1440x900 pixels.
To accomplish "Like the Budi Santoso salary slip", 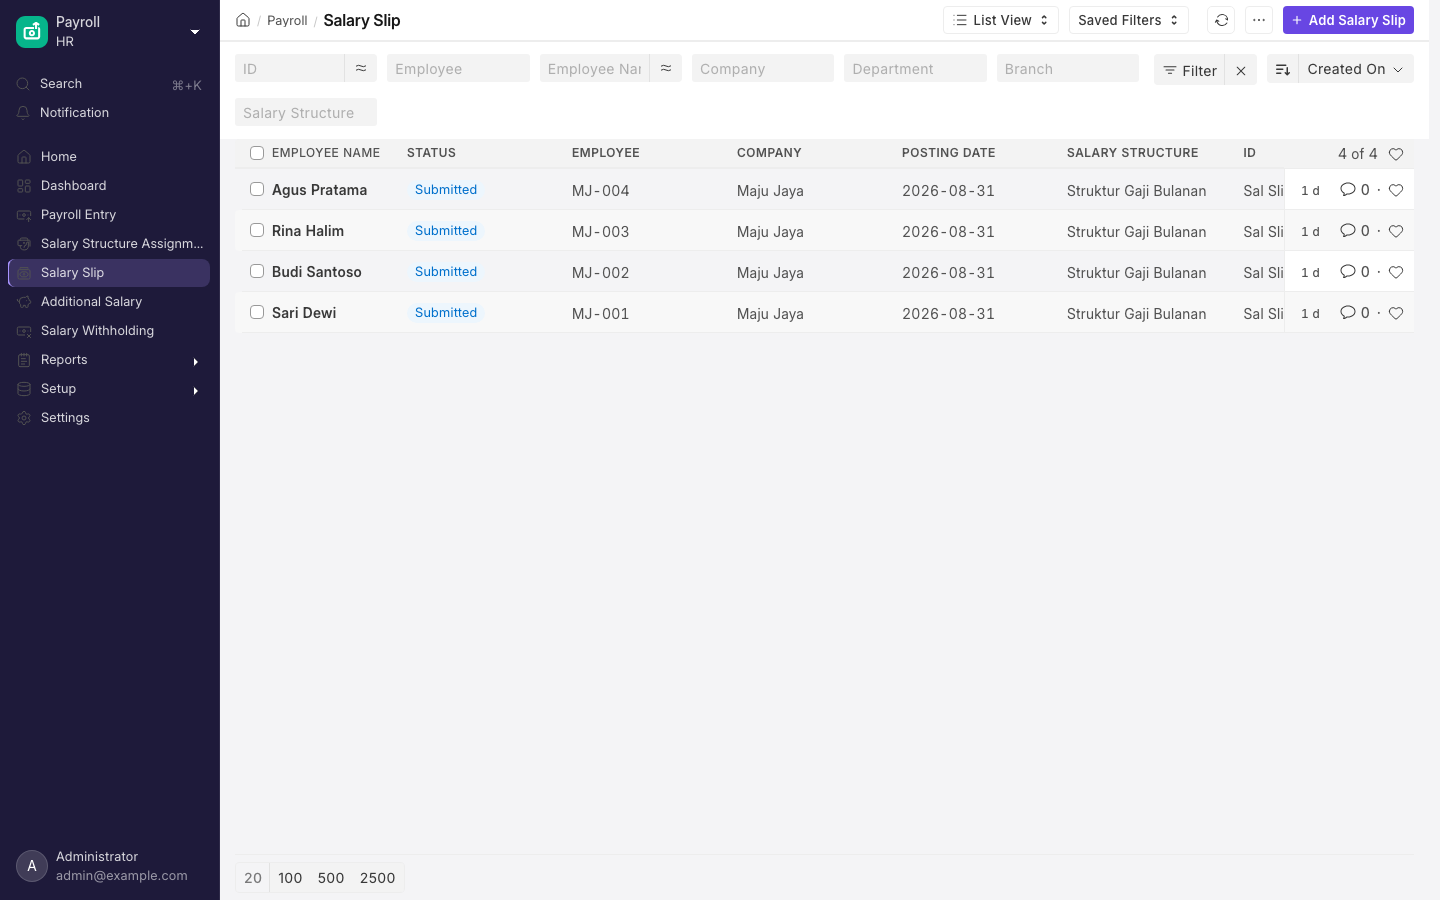I will pyautogui.click(x=1396, y=272).
